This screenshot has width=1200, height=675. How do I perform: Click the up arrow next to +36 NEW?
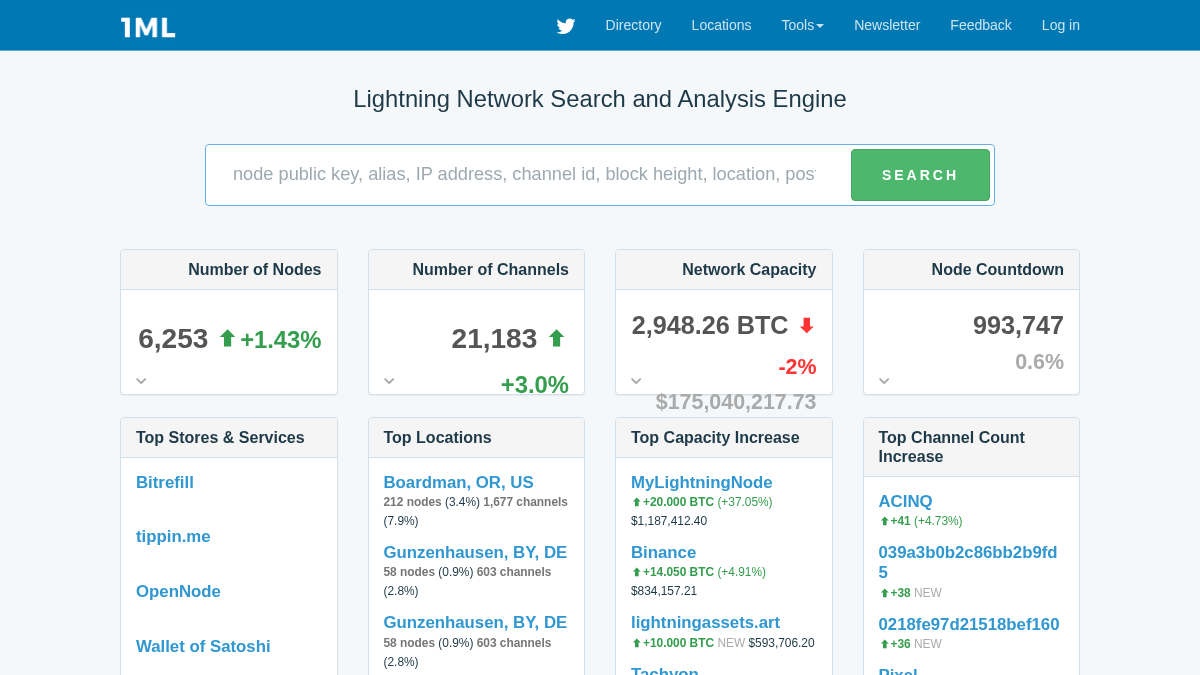click(884, 645)
